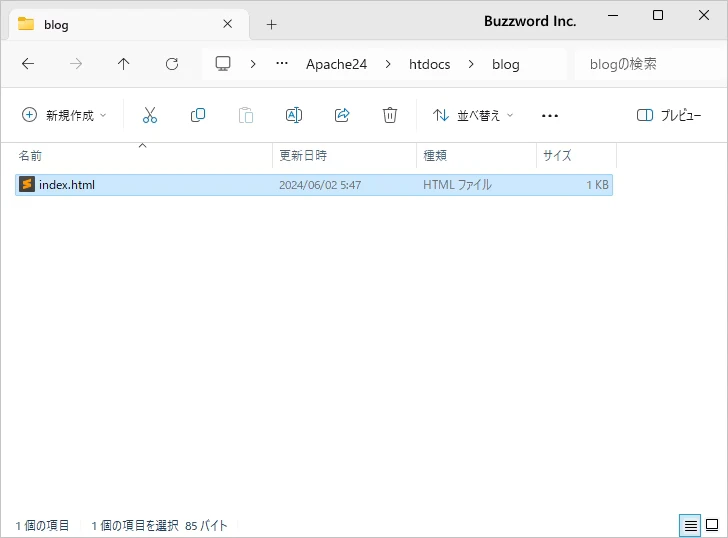
Task: Select the blog tab
Action: click(x=120, y=24)
